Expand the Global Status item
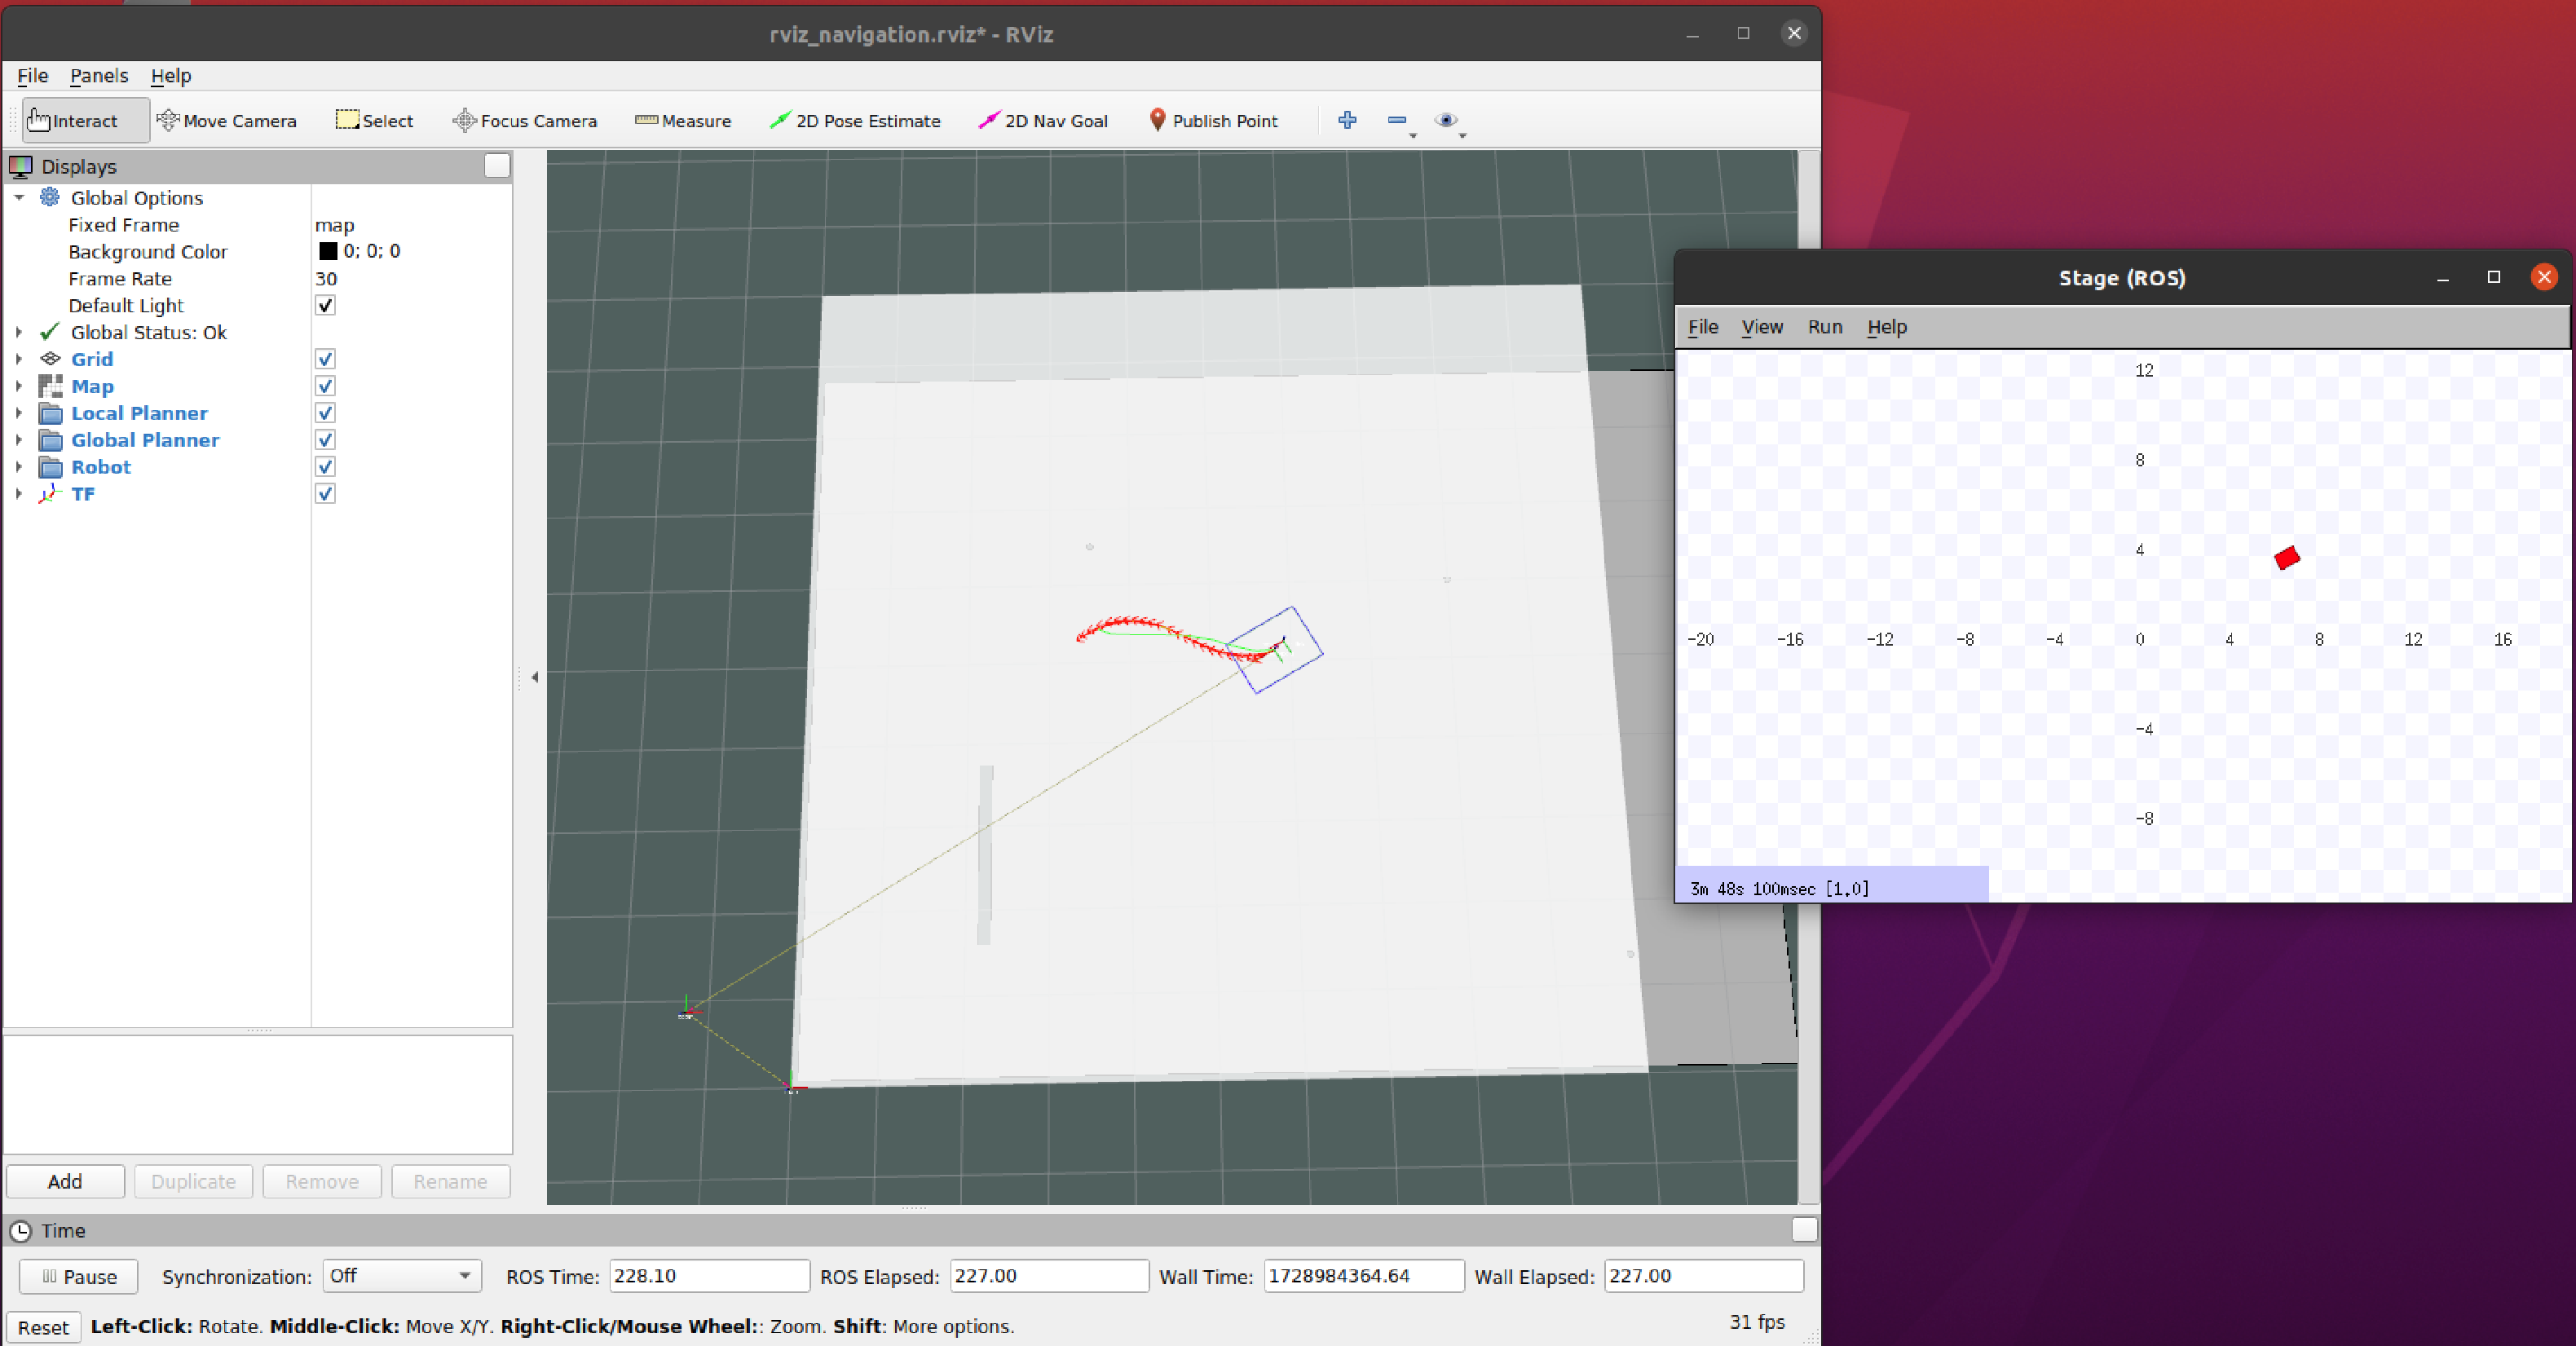 [x=19, y=332]
